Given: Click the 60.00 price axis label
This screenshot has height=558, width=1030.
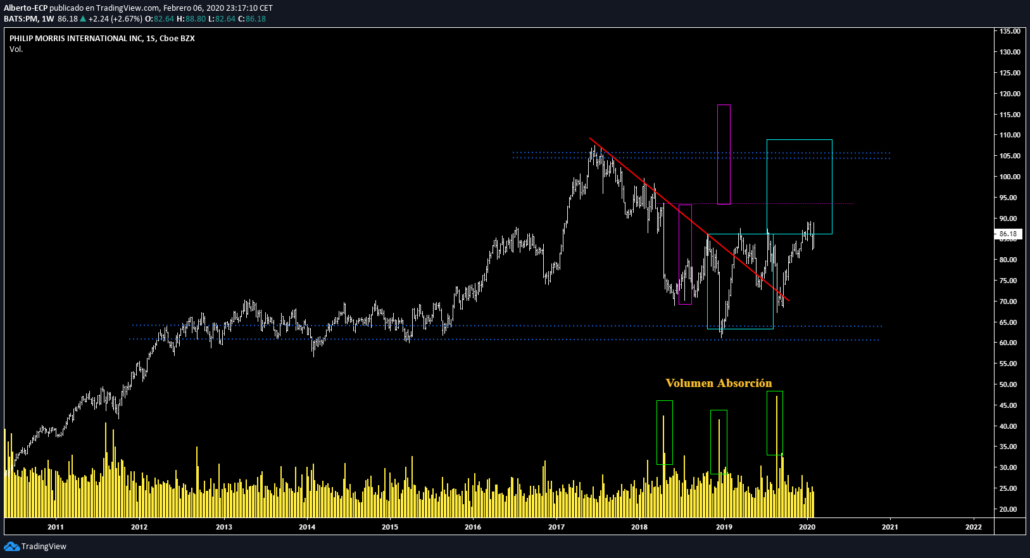Looking at the screenshot, I should coord(1010,343).
